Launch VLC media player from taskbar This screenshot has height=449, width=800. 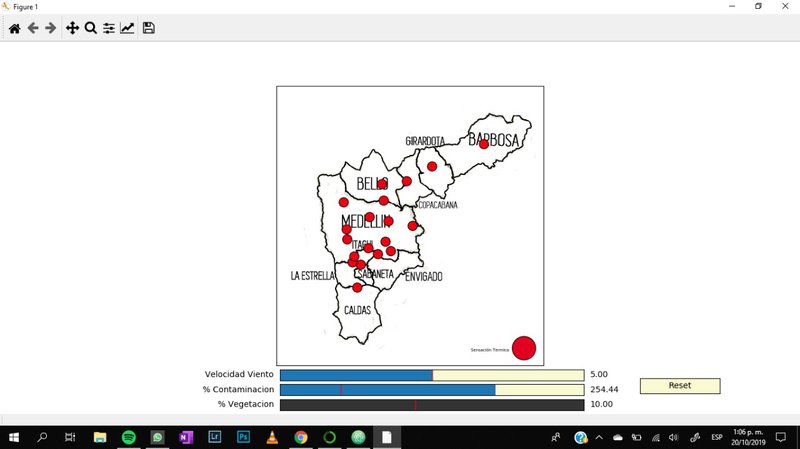272,437
